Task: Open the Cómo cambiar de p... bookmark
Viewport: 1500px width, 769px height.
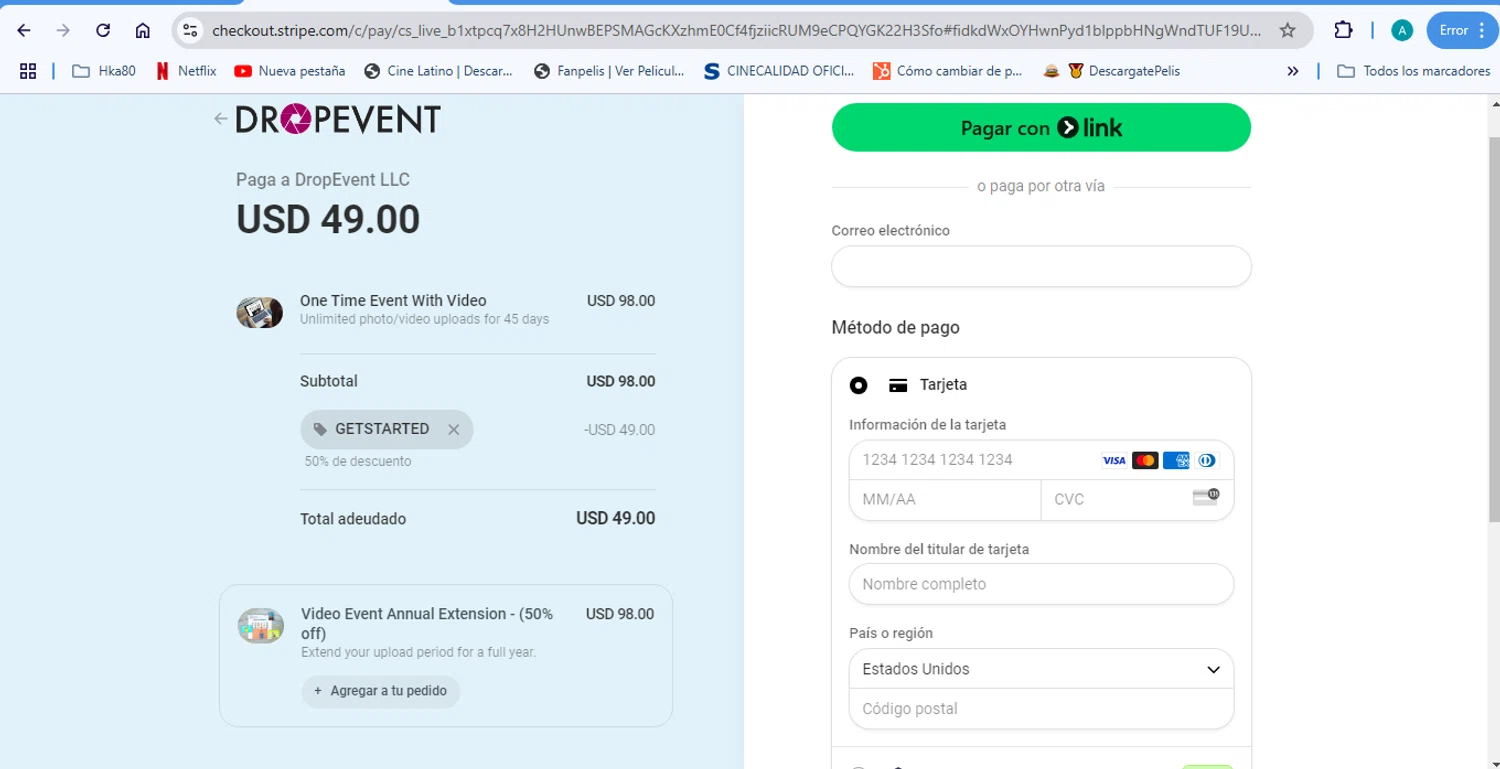Action: tap(947, 71)
